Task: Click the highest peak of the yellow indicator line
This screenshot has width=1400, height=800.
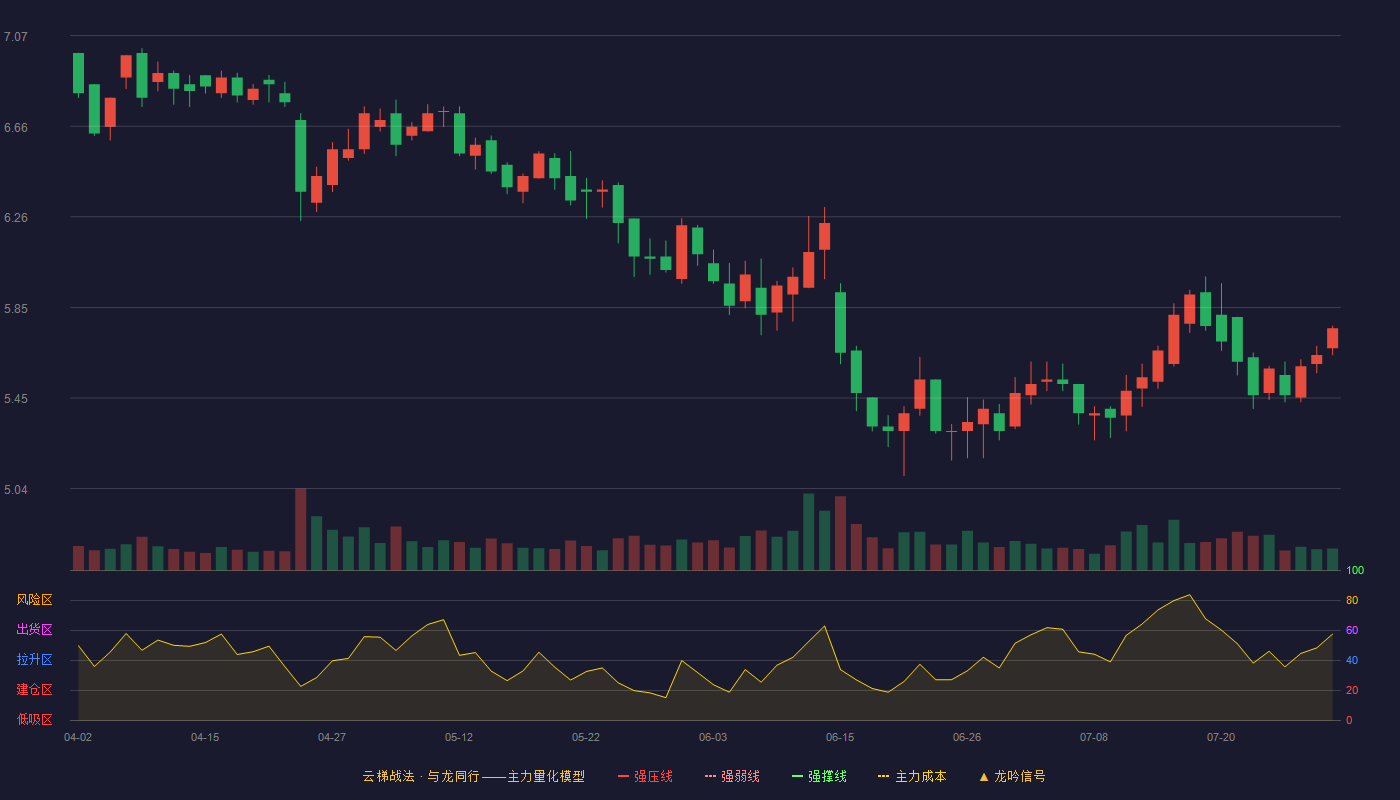Action: pos(1189,595)
